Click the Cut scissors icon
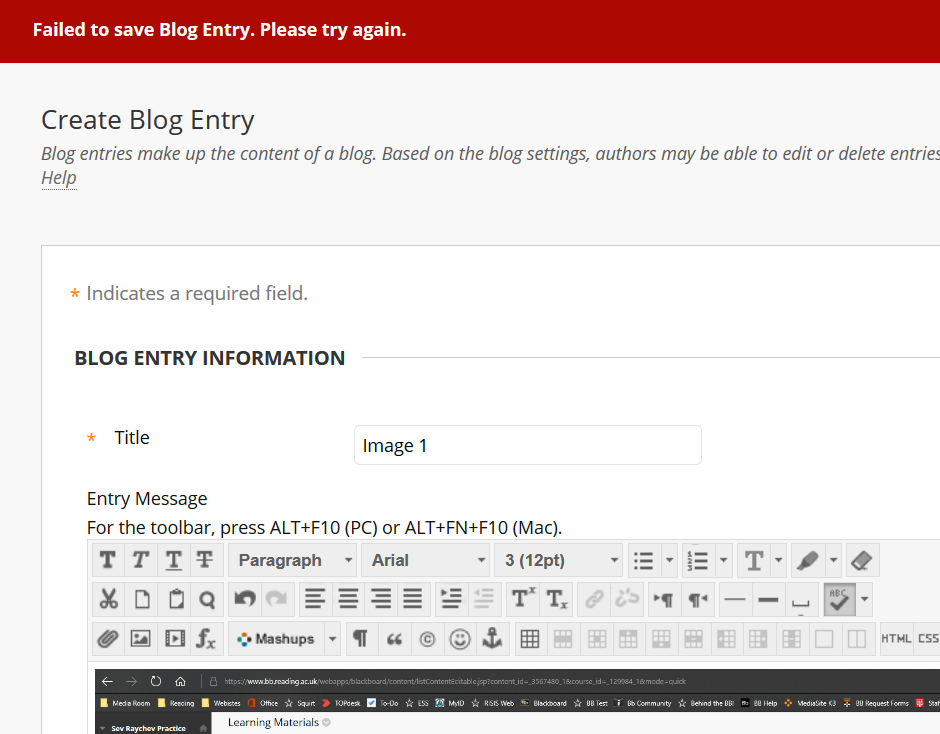Screen dimensions: 940x734 108,599
